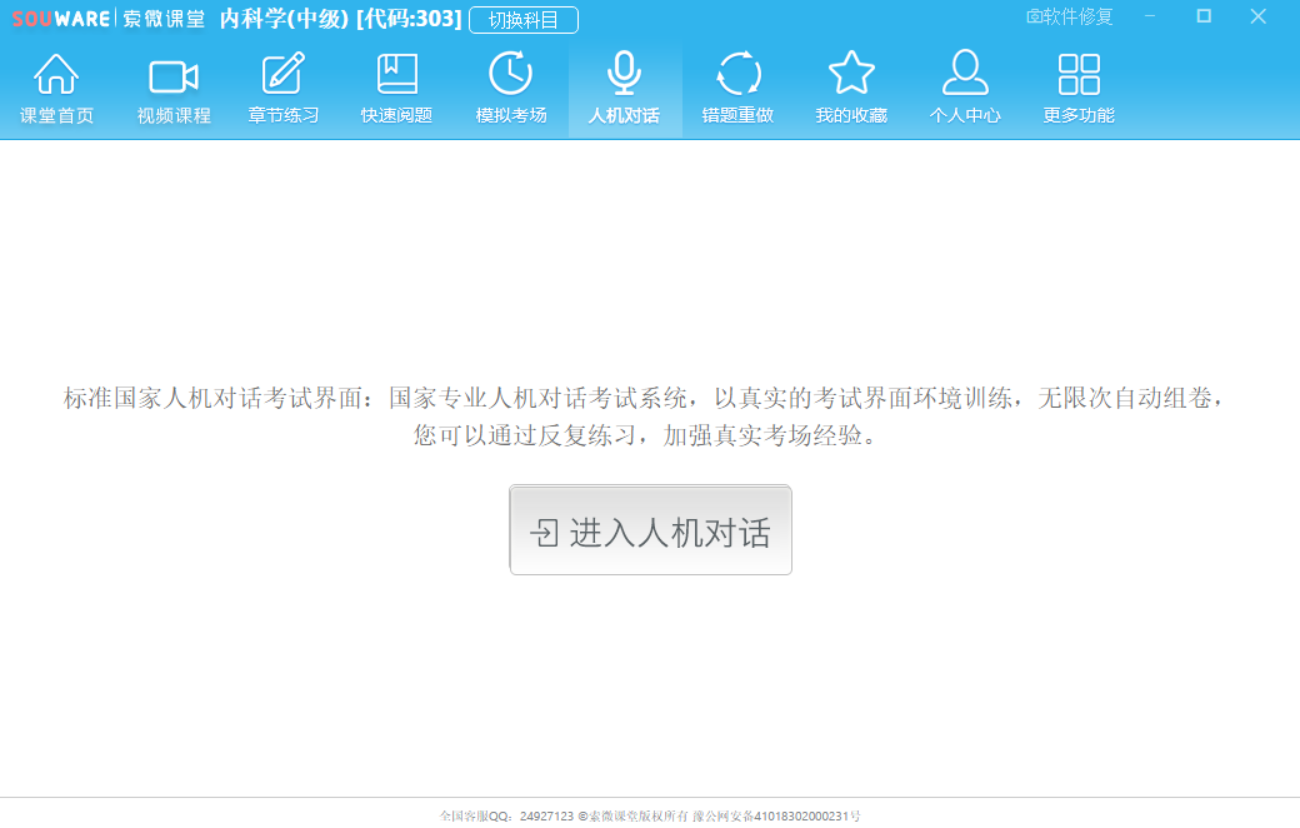
Task: Click the 切换科目 button
Action: tap(523, 20)
